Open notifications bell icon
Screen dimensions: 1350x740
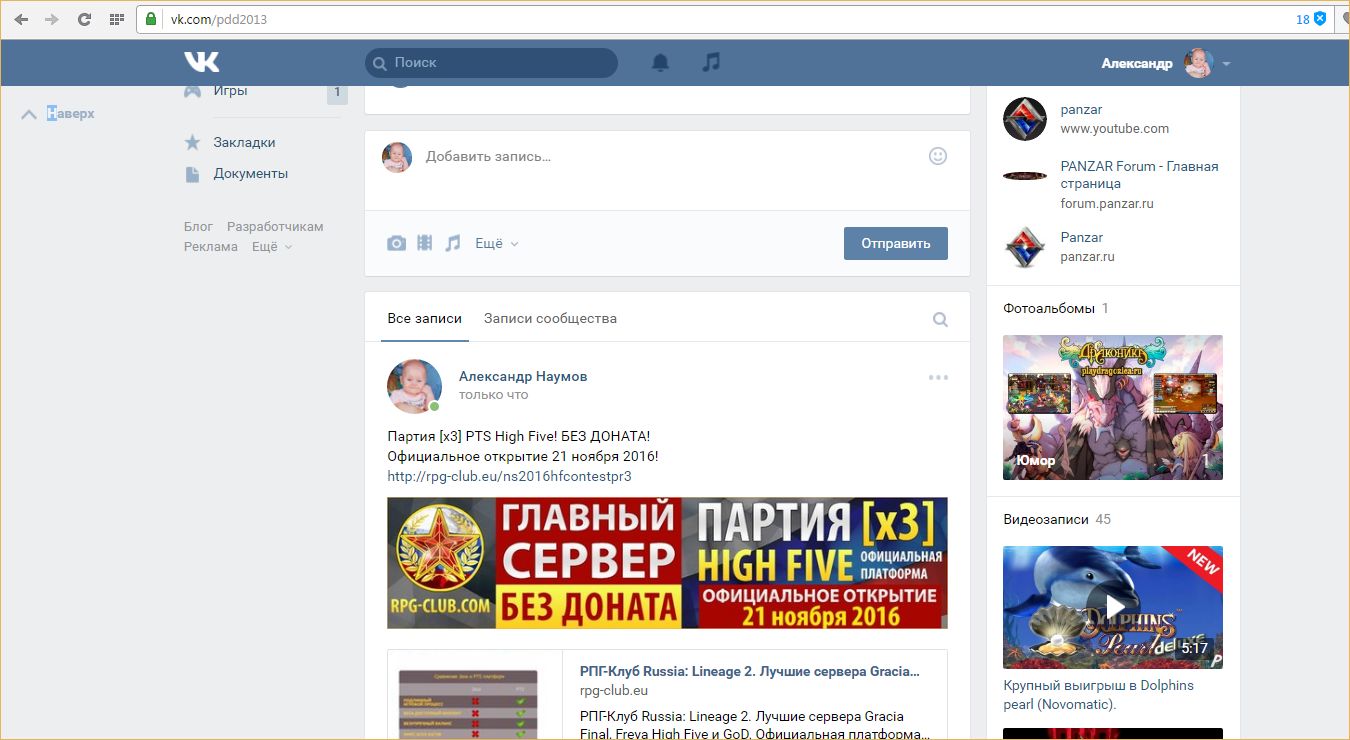pos(660,62)
